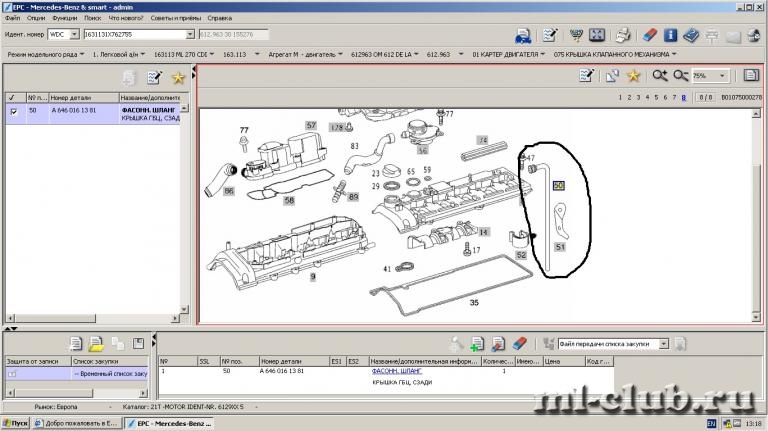Click the star favorite icon above parts list
The image size is (768, 431).
click(x=178, y=77)
